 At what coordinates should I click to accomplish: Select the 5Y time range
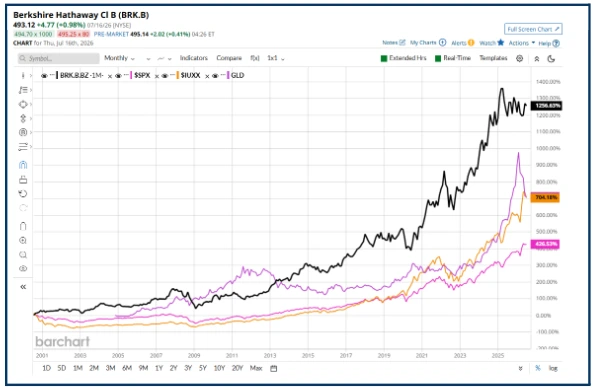(x=203, y=368)
